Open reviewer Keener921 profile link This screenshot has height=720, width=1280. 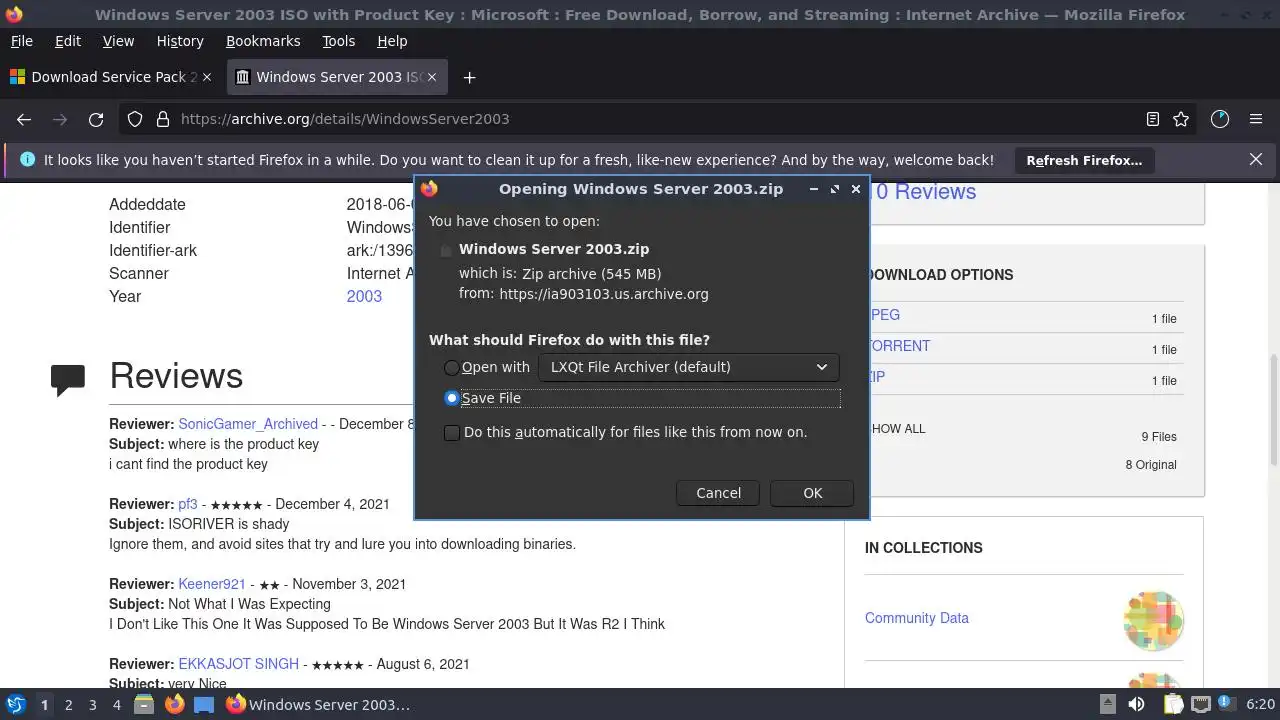click(x=212, y=584)
